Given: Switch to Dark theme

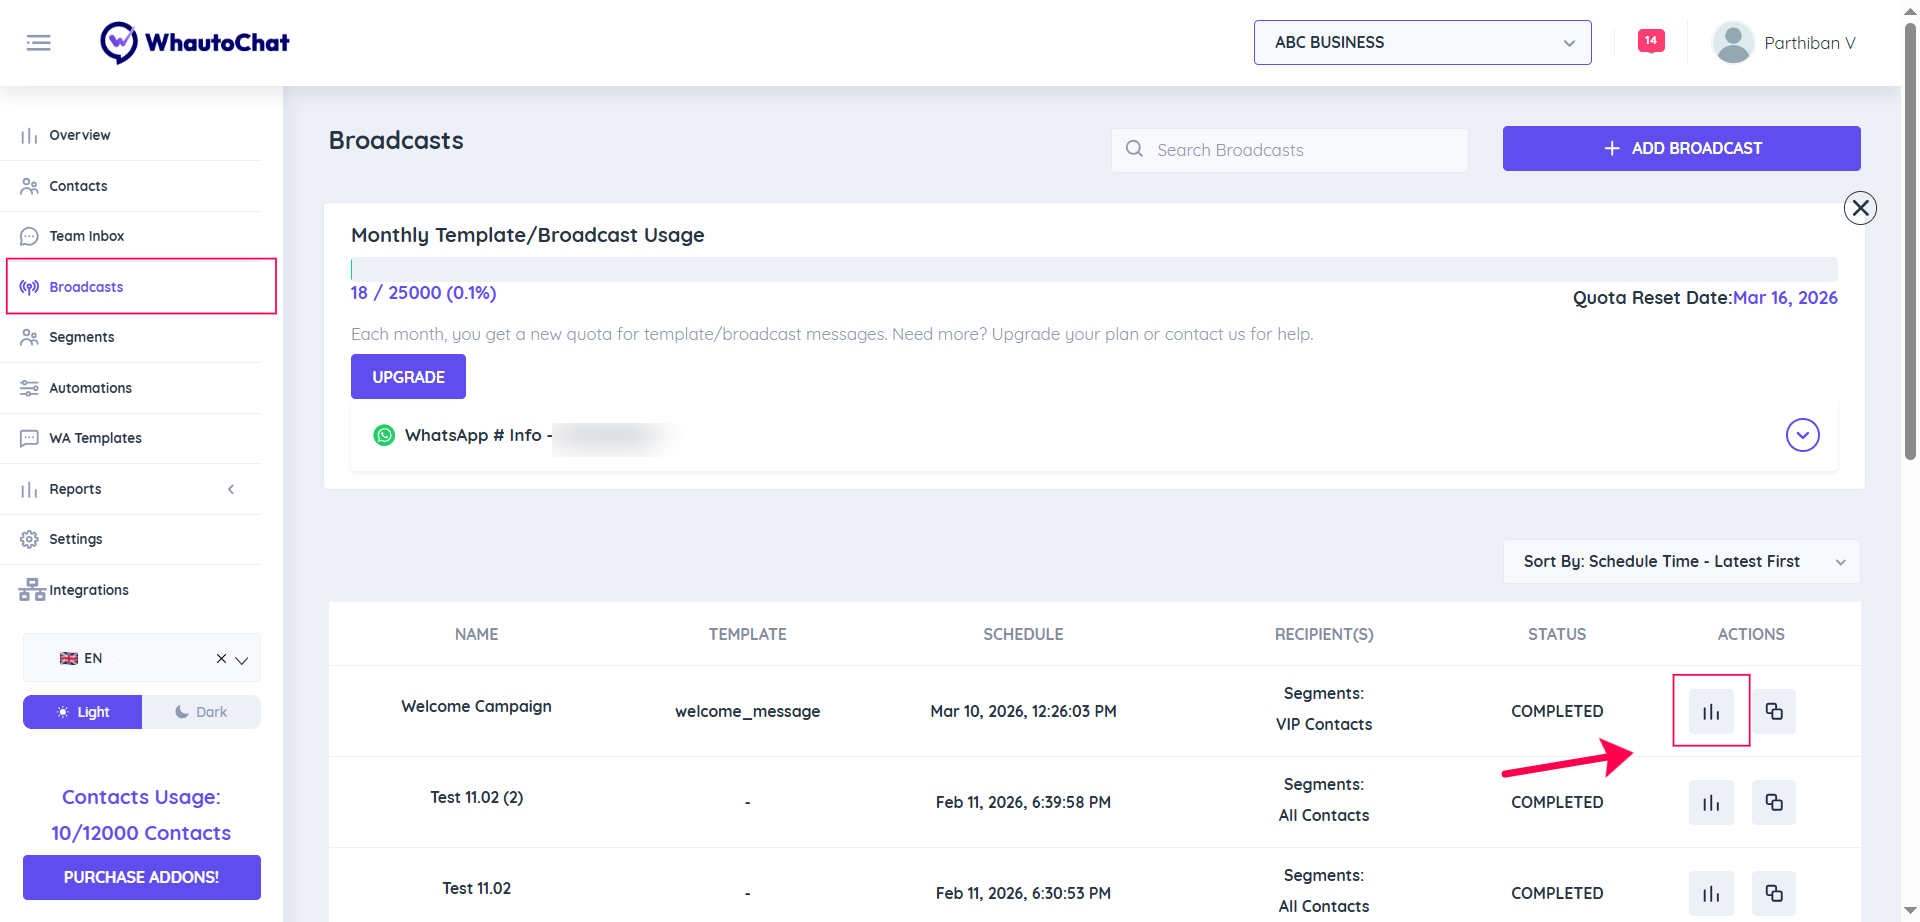Looking at the screenshot, I should [x=202, y=711].
